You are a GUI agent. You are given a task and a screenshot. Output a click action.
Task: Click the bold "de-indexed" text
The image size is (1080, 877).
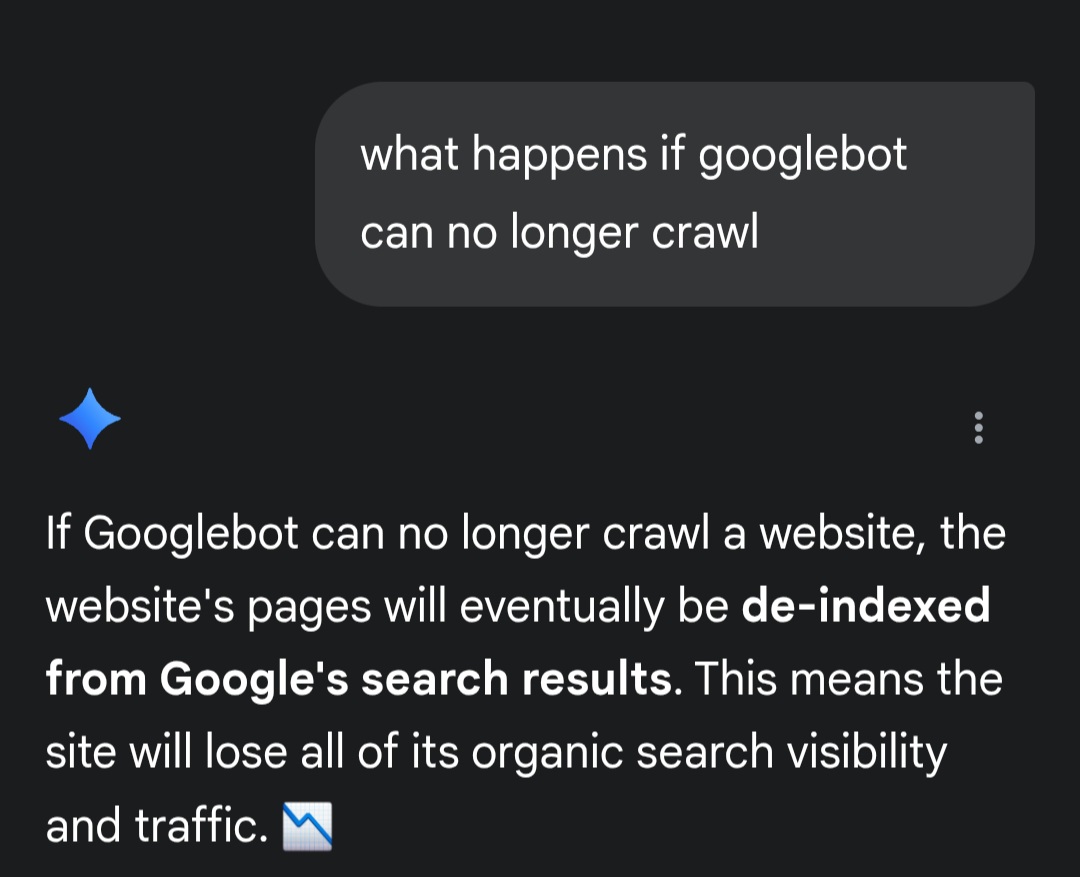pyautogui.click(x=866, y=606)
